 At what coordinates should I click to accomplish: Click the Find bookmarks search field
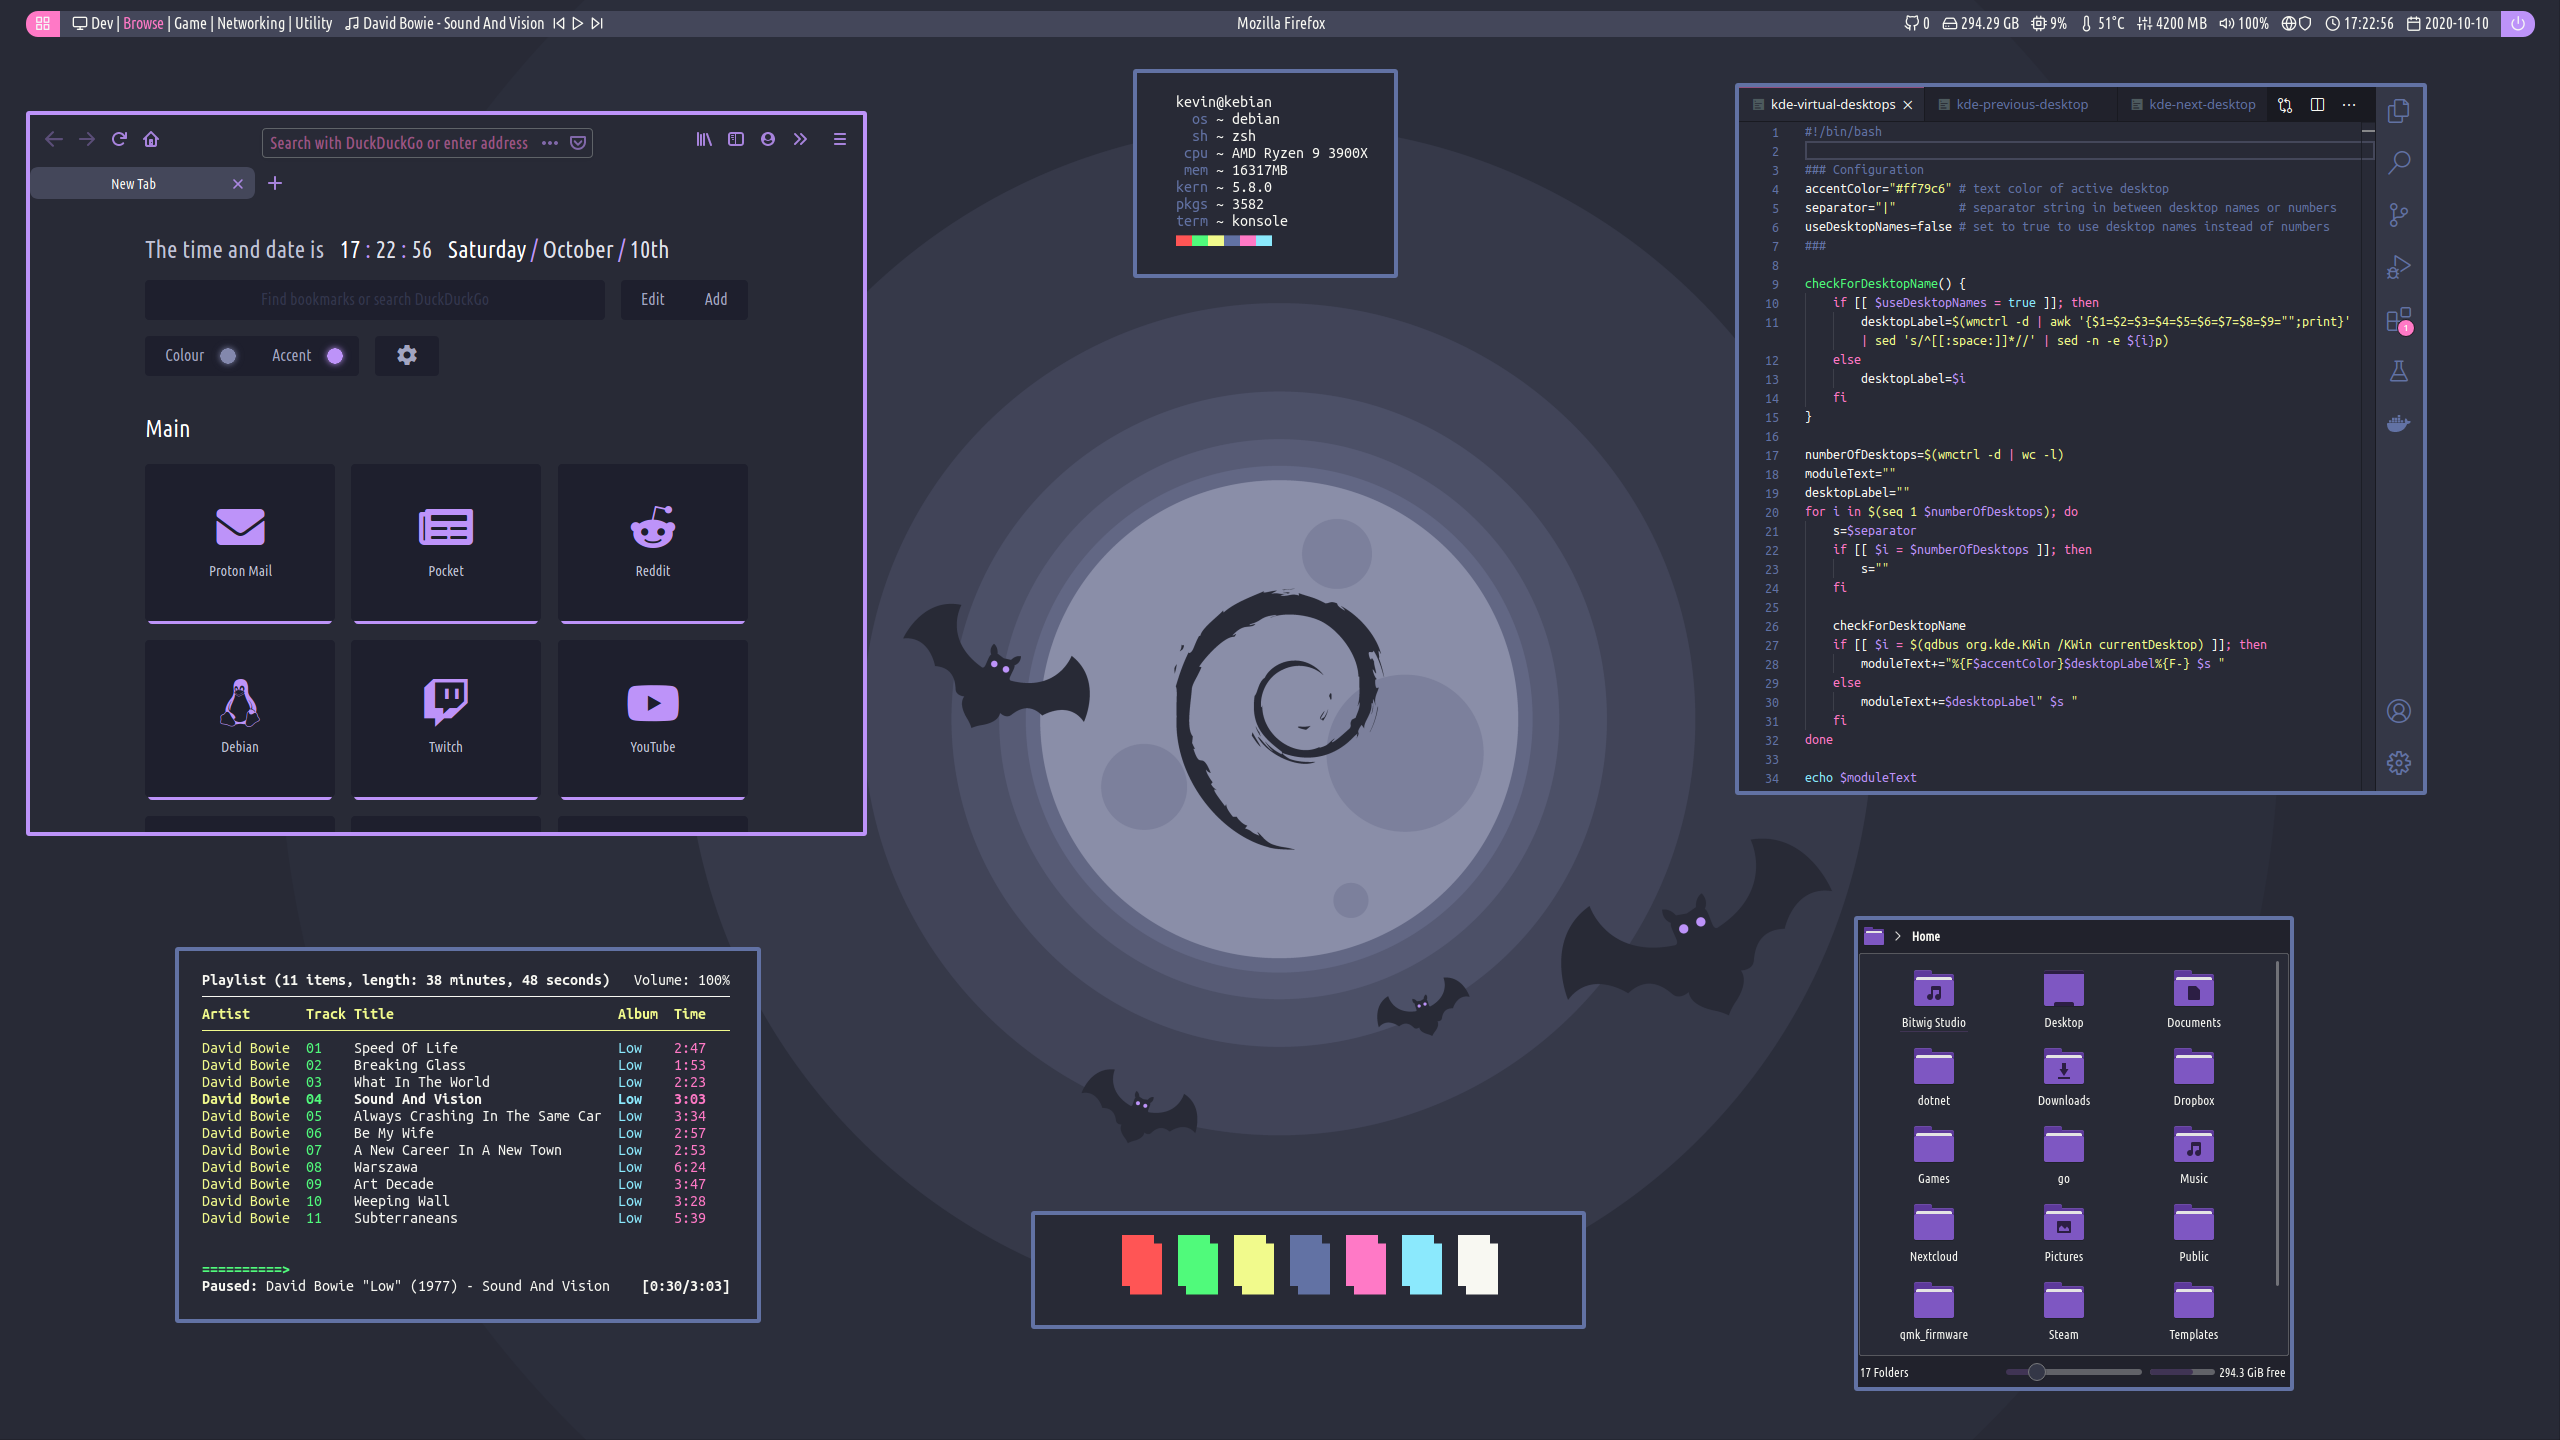(375, 300)
